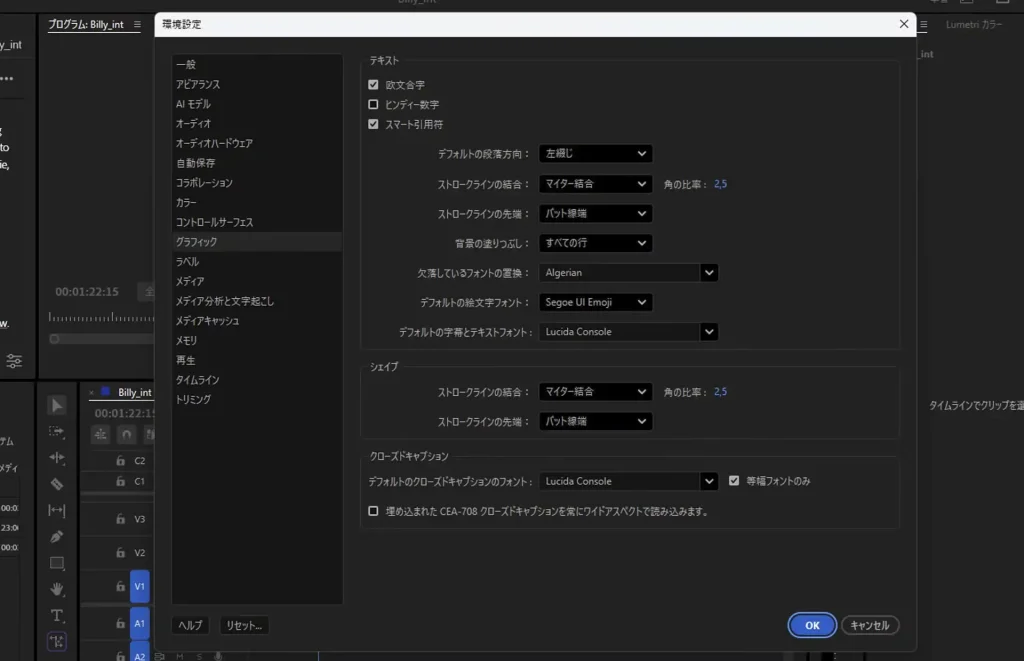Select the Selection arrow tool
Viewport: 1024px width, 661px height.
57,405
